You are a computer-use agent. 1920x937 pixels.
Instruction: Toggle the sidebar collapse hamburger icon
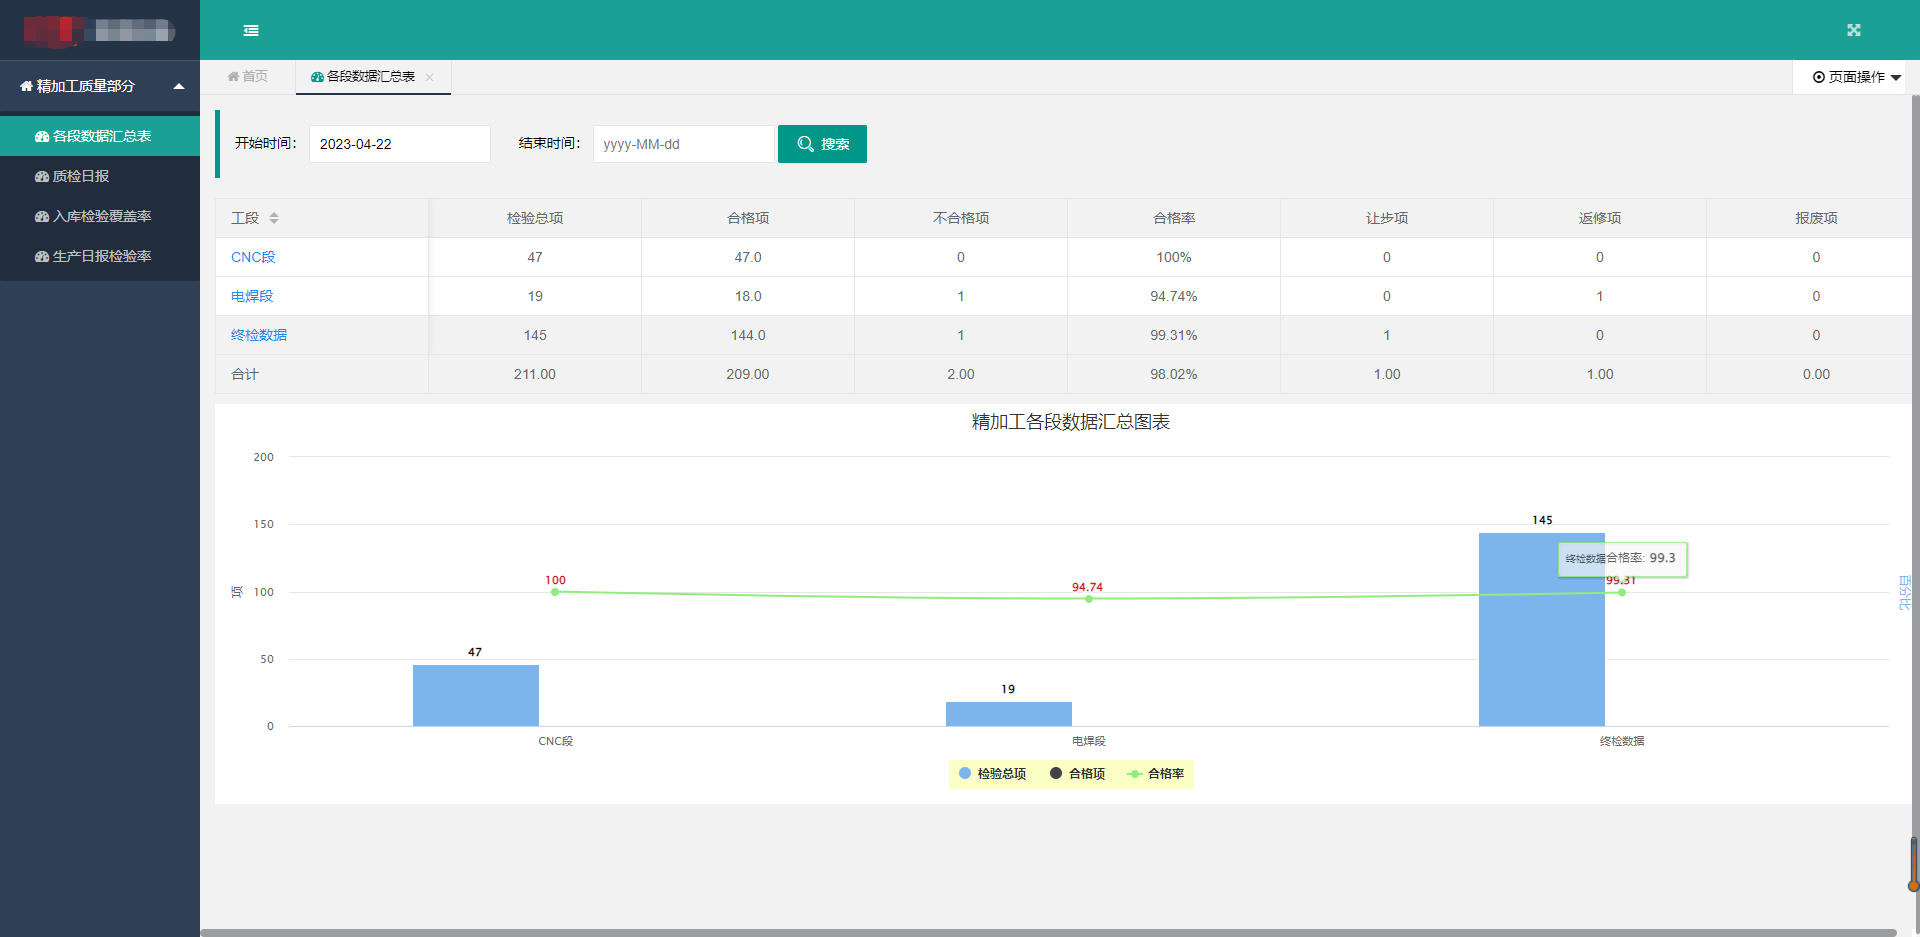pyautogui.click(x=251, y=31)
